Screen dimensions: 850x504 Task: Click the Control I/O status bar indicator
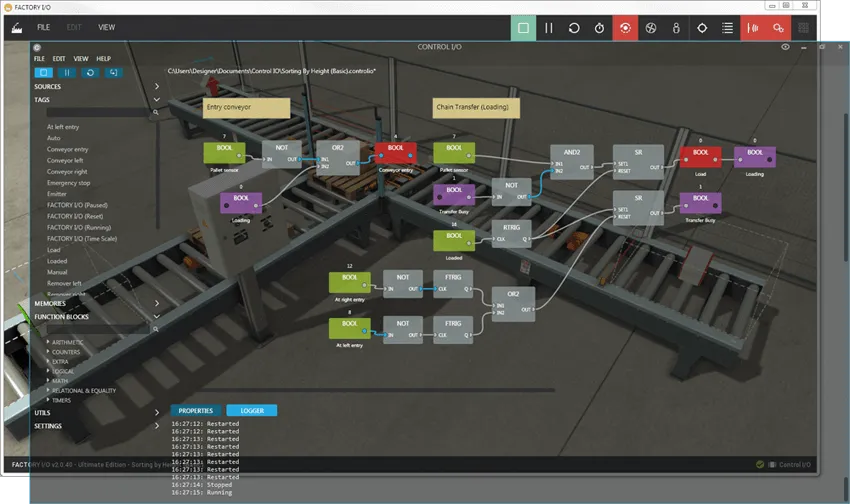(784, 464)
